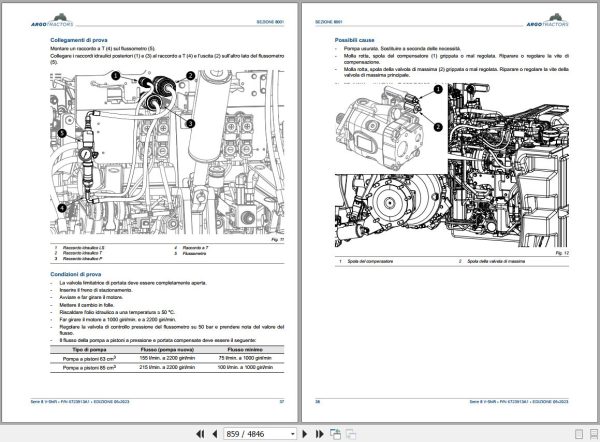Viewport: 600px width, 442px height.
Task: Go to the first page
Action: pos(200,434)
